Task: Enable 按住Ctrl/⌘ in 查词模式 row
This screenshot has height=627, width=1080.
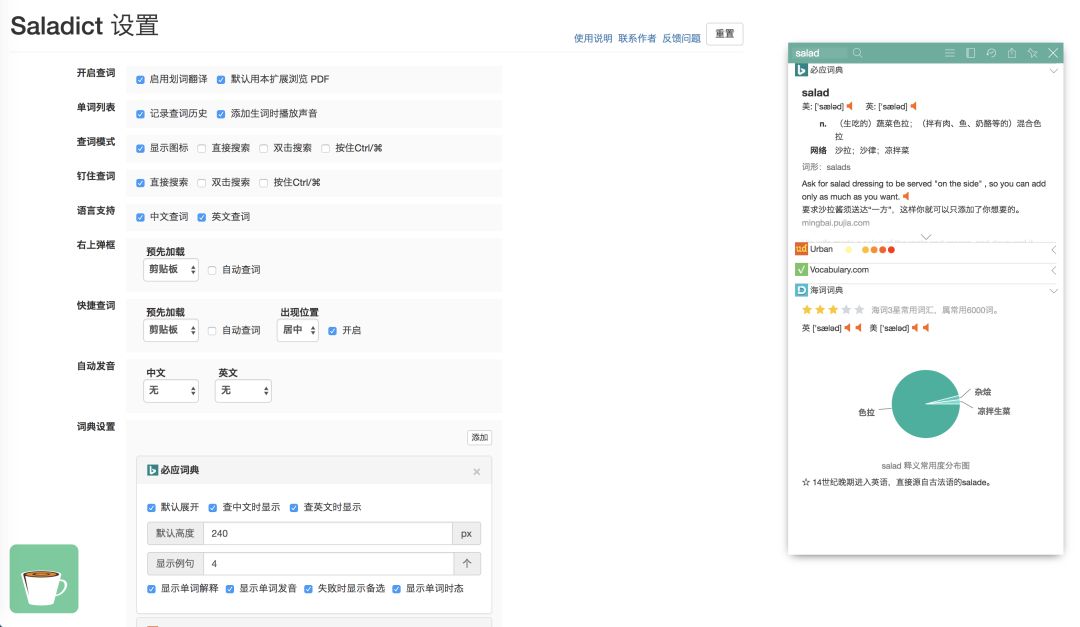Action: (326, 149)
